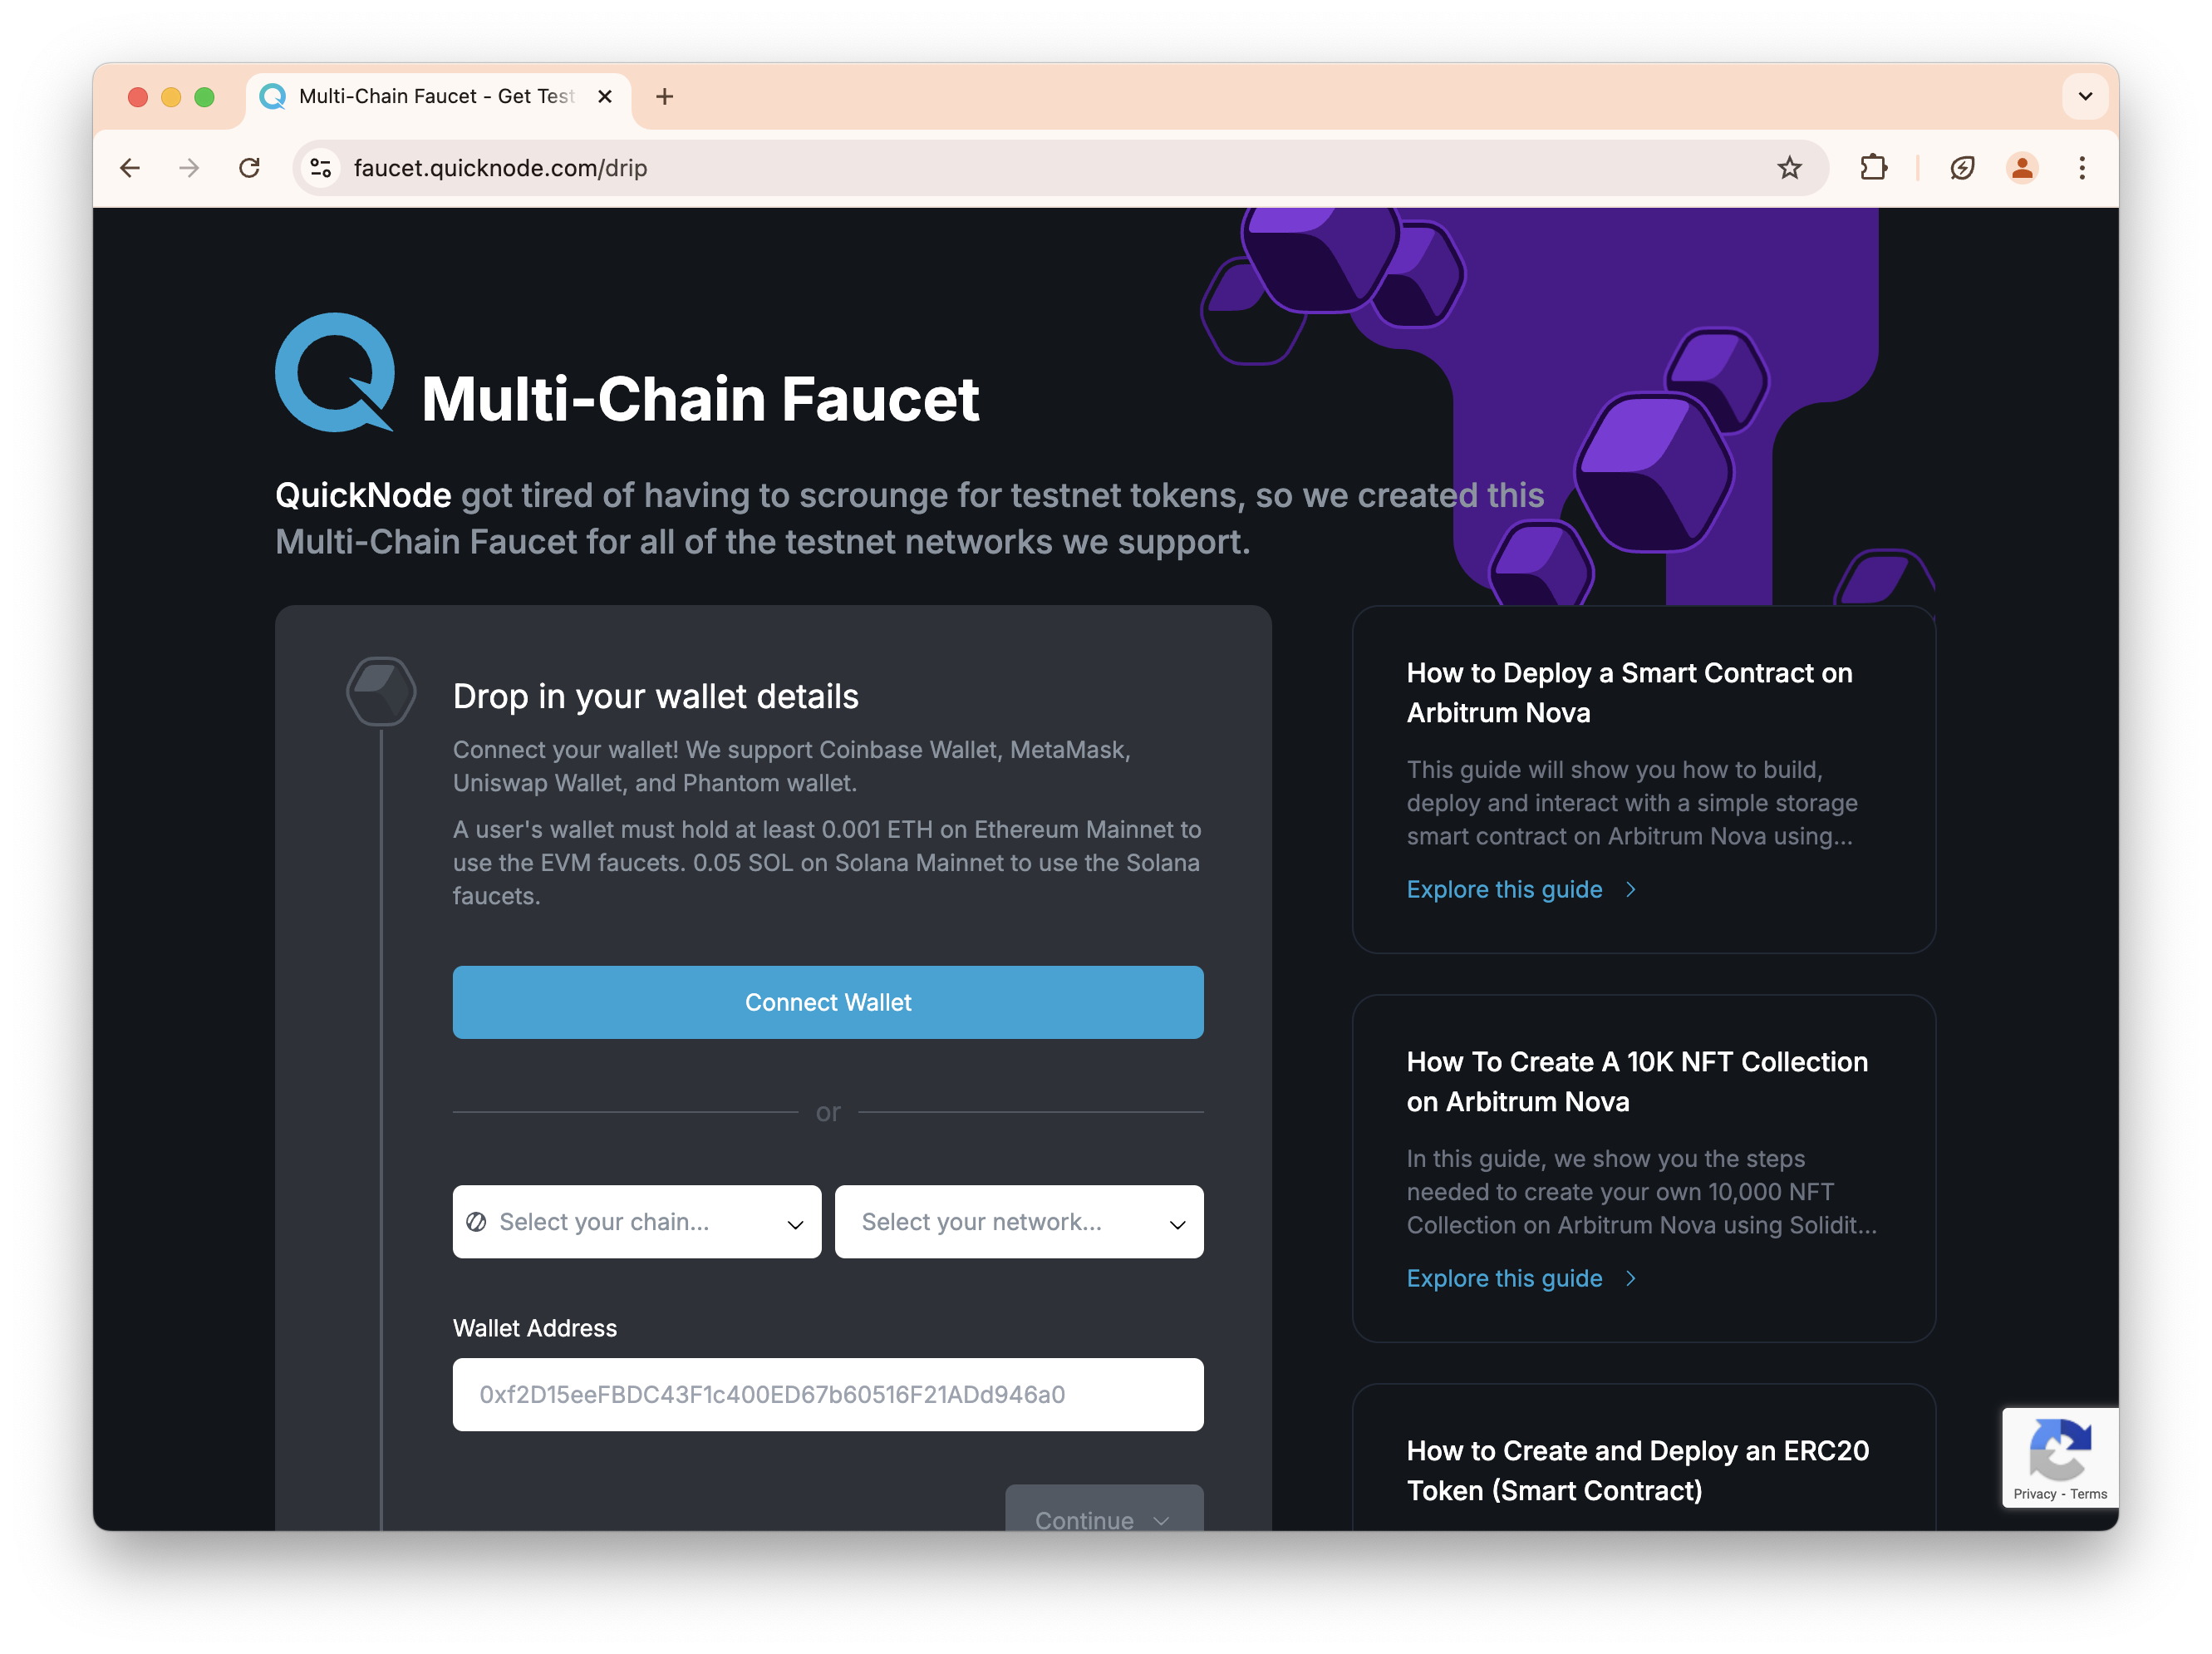Click the browser profile avatar icon
Viewport: 2212px width, 1654px height.
click(x=2019, y=169)
